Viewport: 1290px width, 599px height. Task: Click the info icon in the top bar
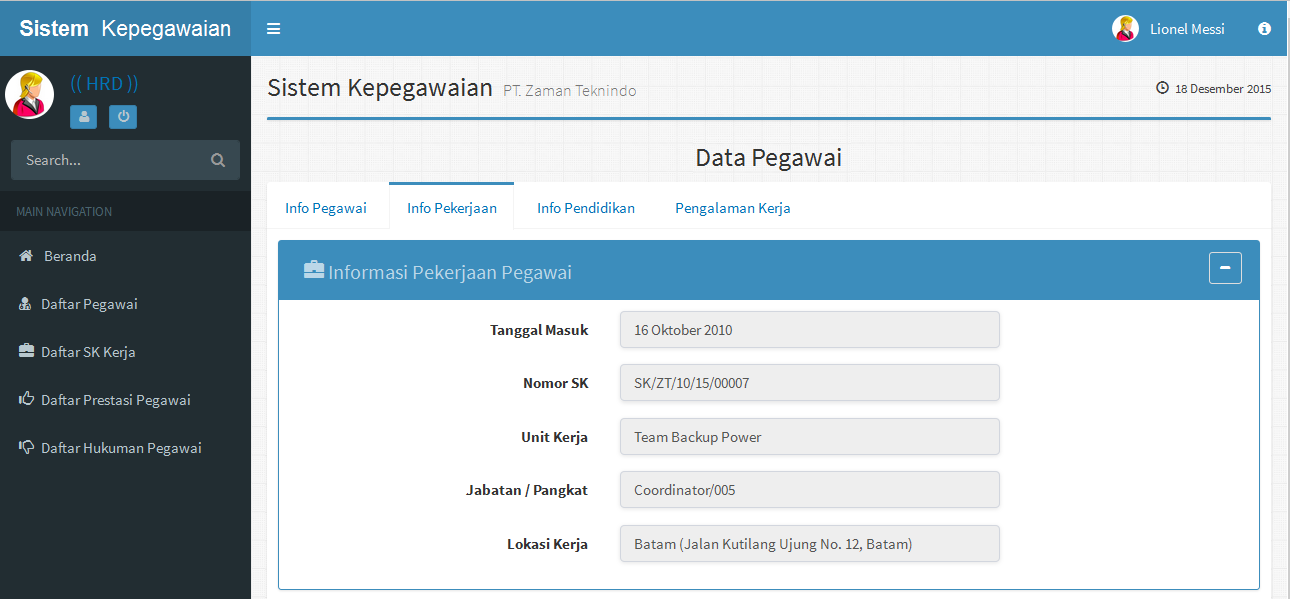(x=1263, y=28)
